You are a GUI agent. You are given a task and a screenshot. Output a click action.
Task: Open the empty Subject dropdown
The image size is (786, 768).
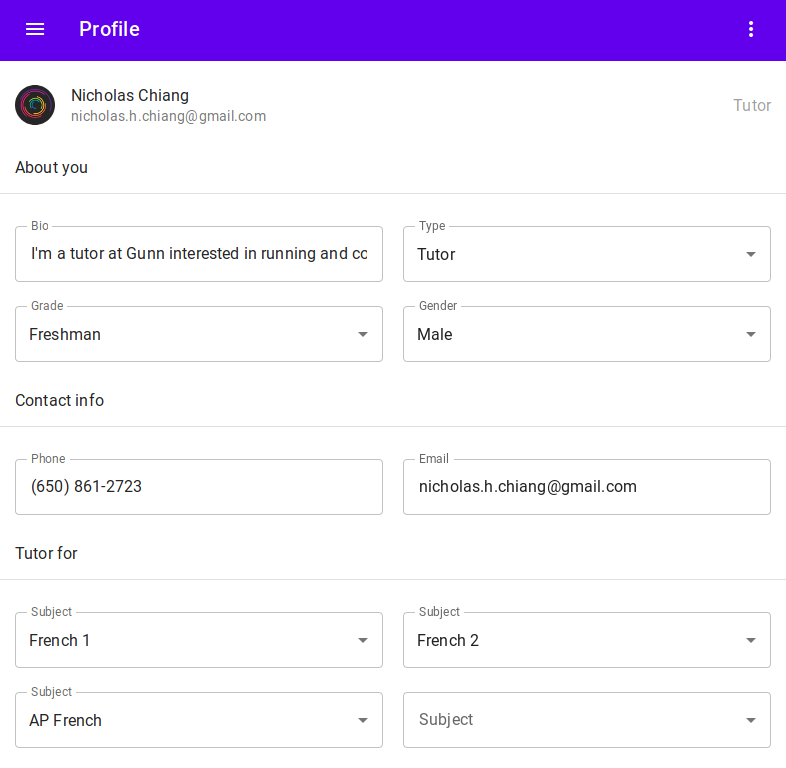587,720
